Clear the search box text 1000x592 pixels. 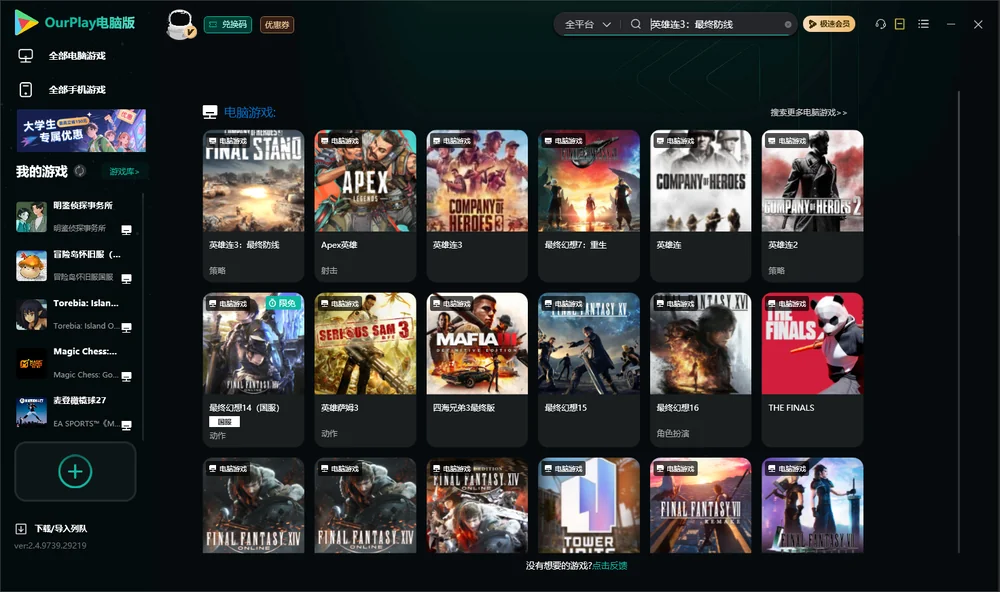pos(788,24)
